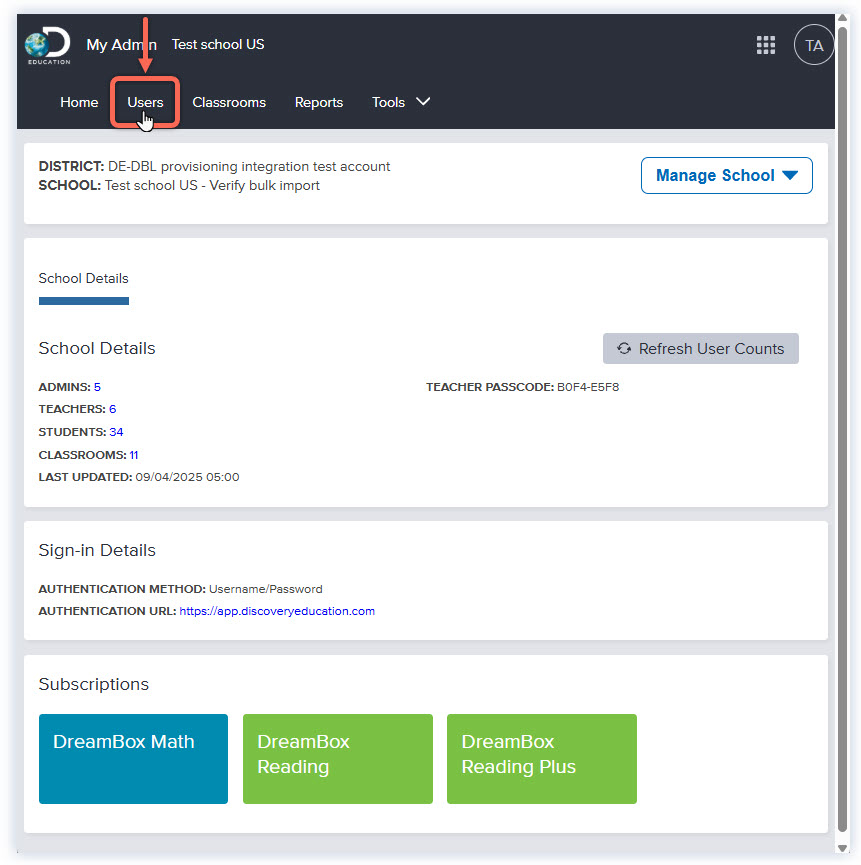Open the TA user avatar menu
Viewport: 861px width, 865px height.
813,45
